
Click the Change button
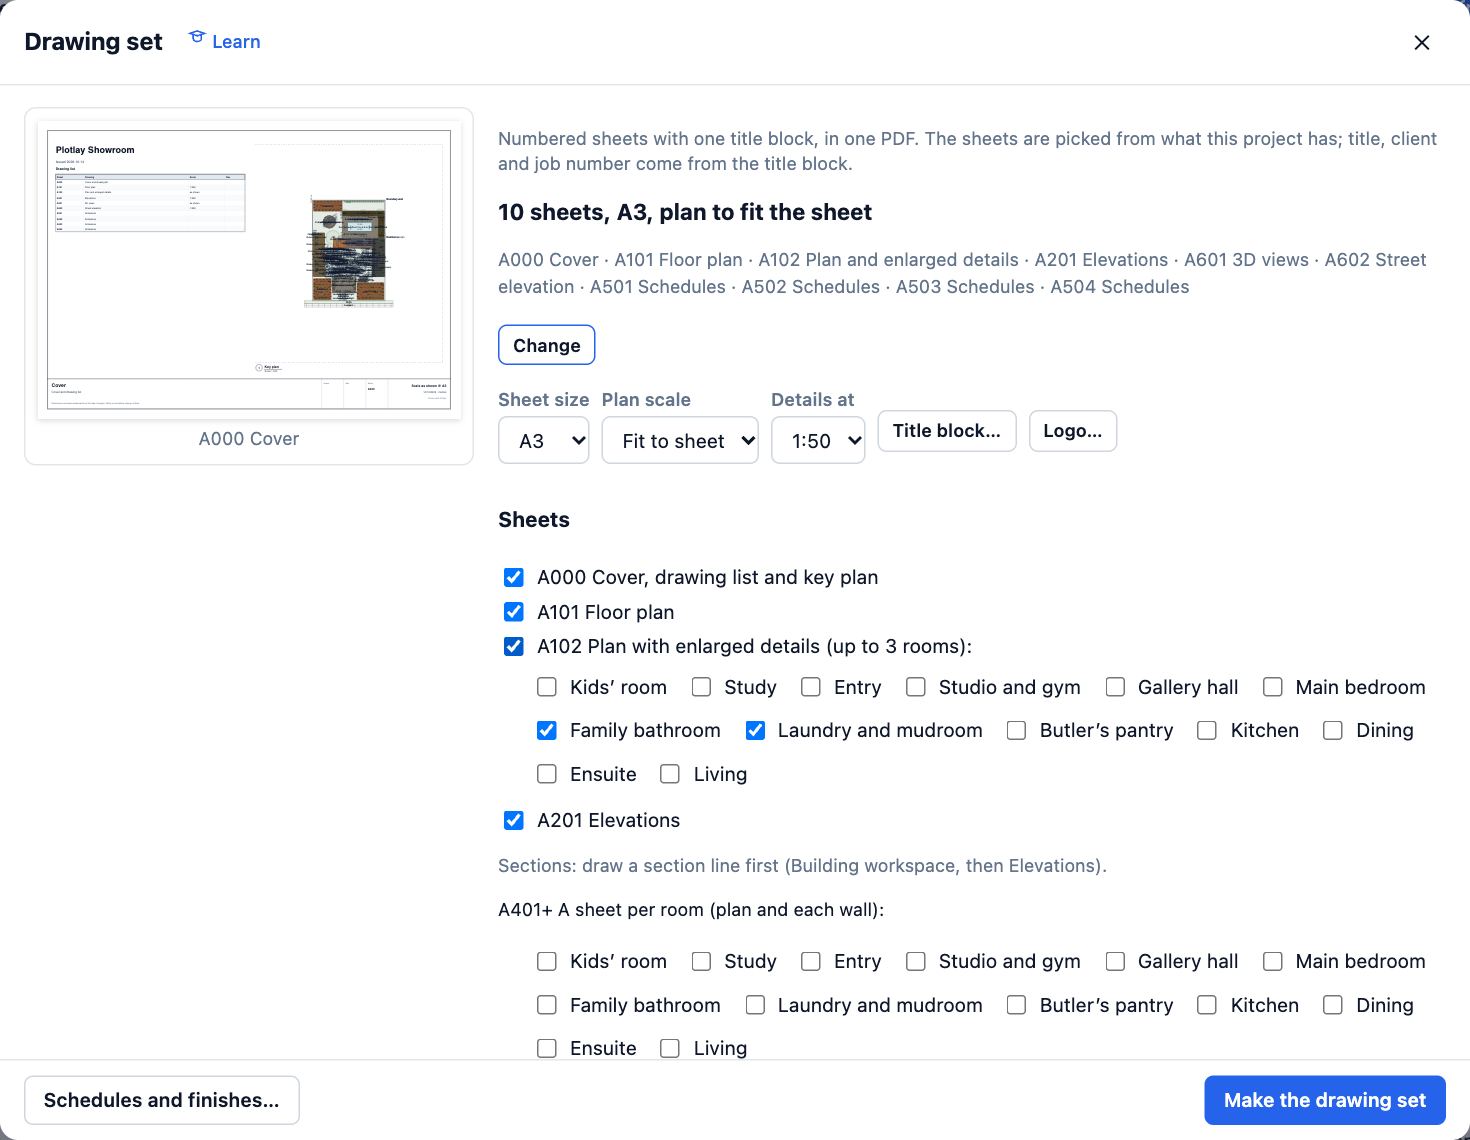[547, 345]
